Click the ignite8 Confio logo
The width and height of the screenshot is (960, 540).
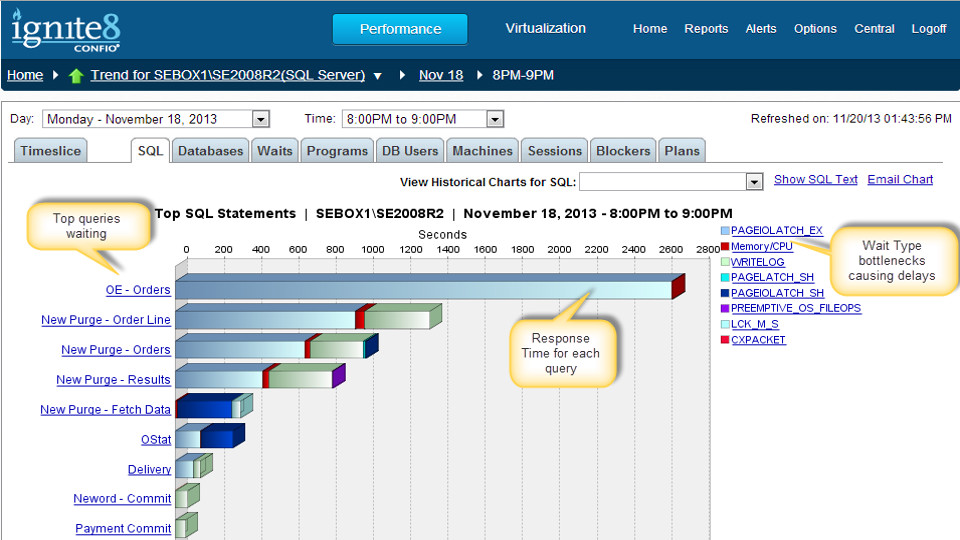66,30
